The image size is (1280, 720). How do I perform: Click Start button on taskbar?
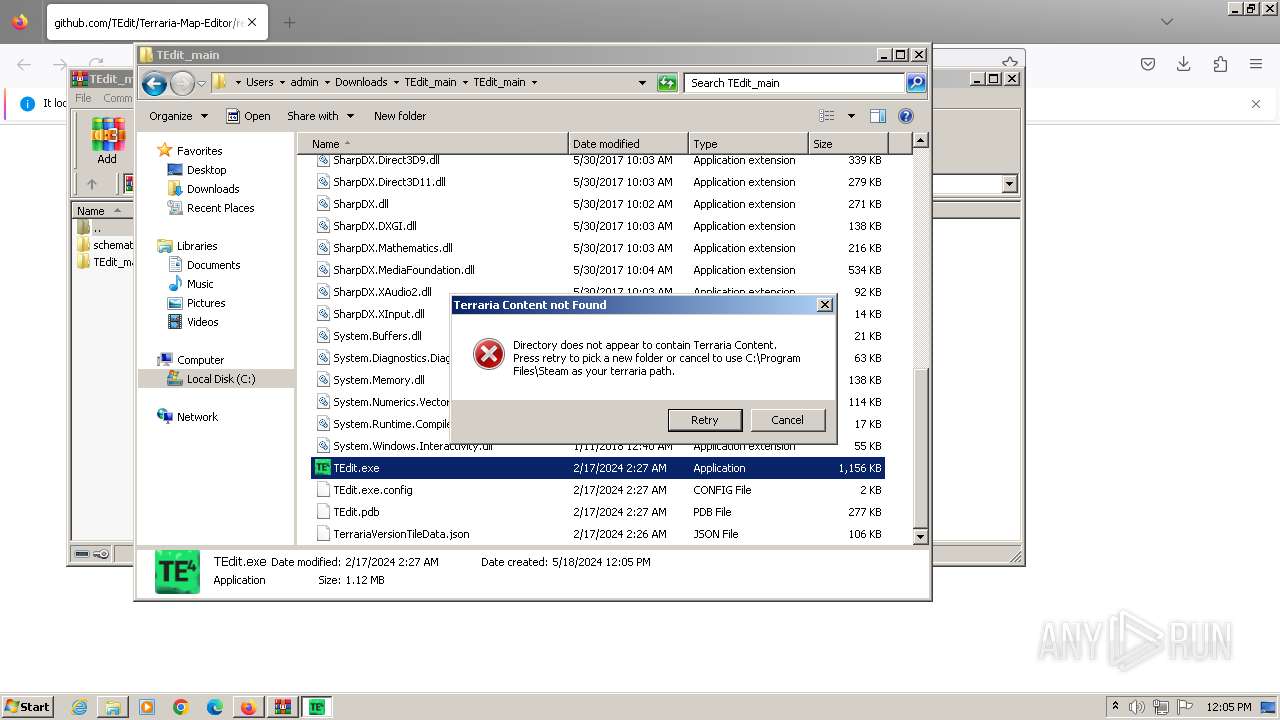point(27,707)
